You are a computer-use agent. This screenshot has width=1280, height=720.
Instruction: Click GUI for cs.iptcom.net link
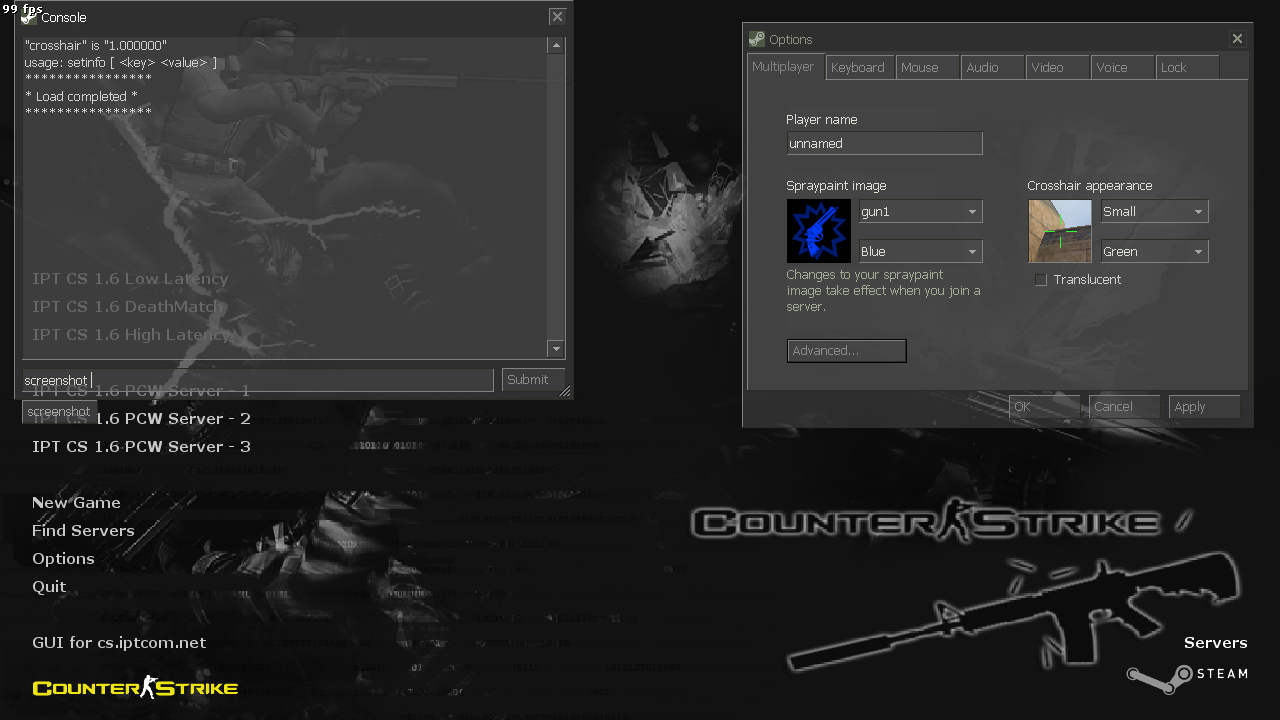pos(119,642)
